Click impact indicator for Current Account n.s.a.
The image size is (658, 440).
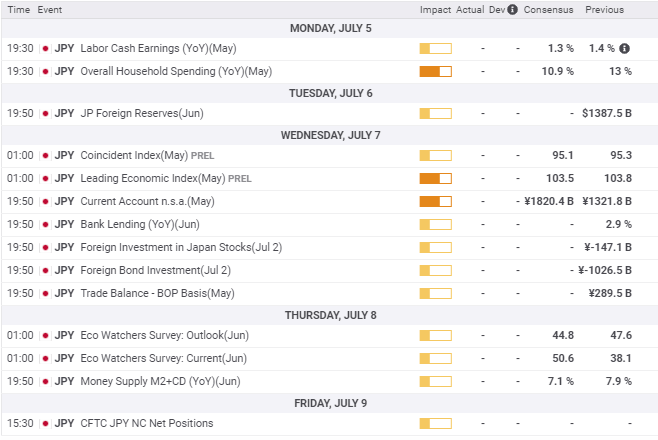(435, 201)
